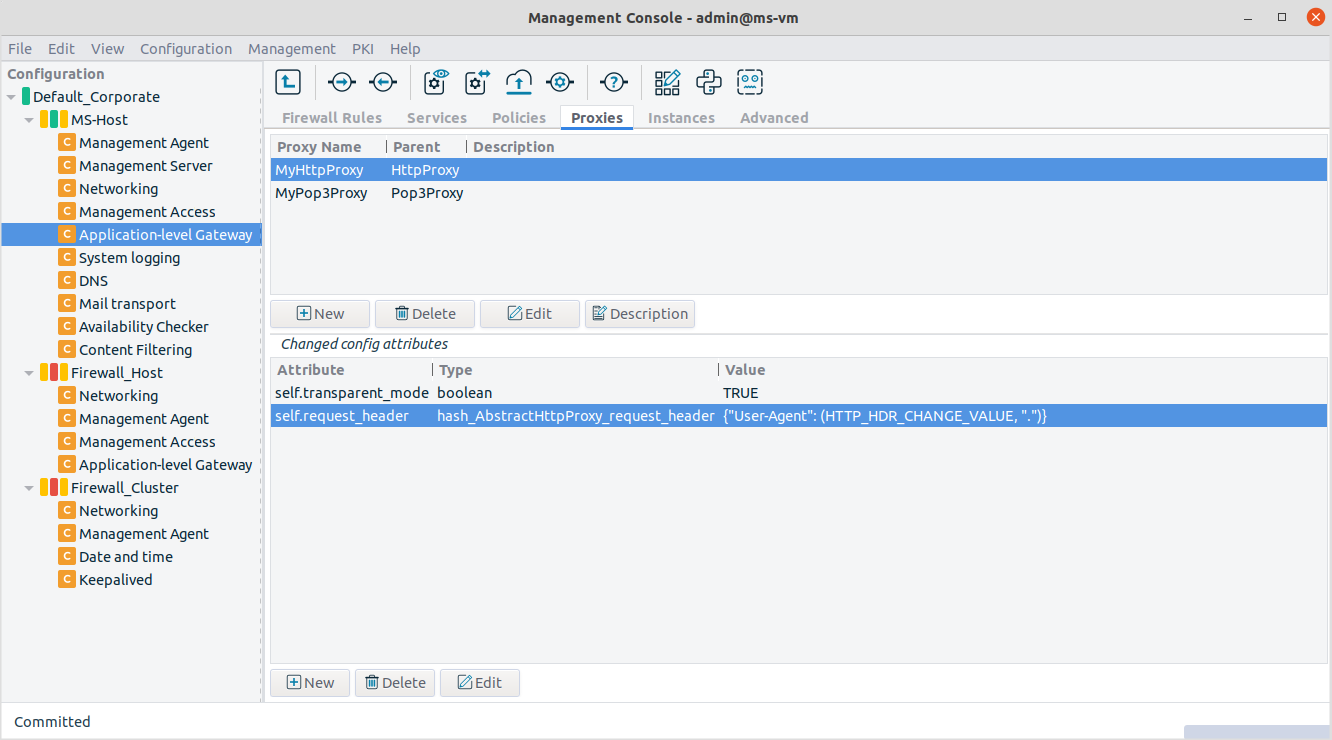Select the MyHttpProxy proxy name cell
1332x740 pixels.
coord(319,170)
